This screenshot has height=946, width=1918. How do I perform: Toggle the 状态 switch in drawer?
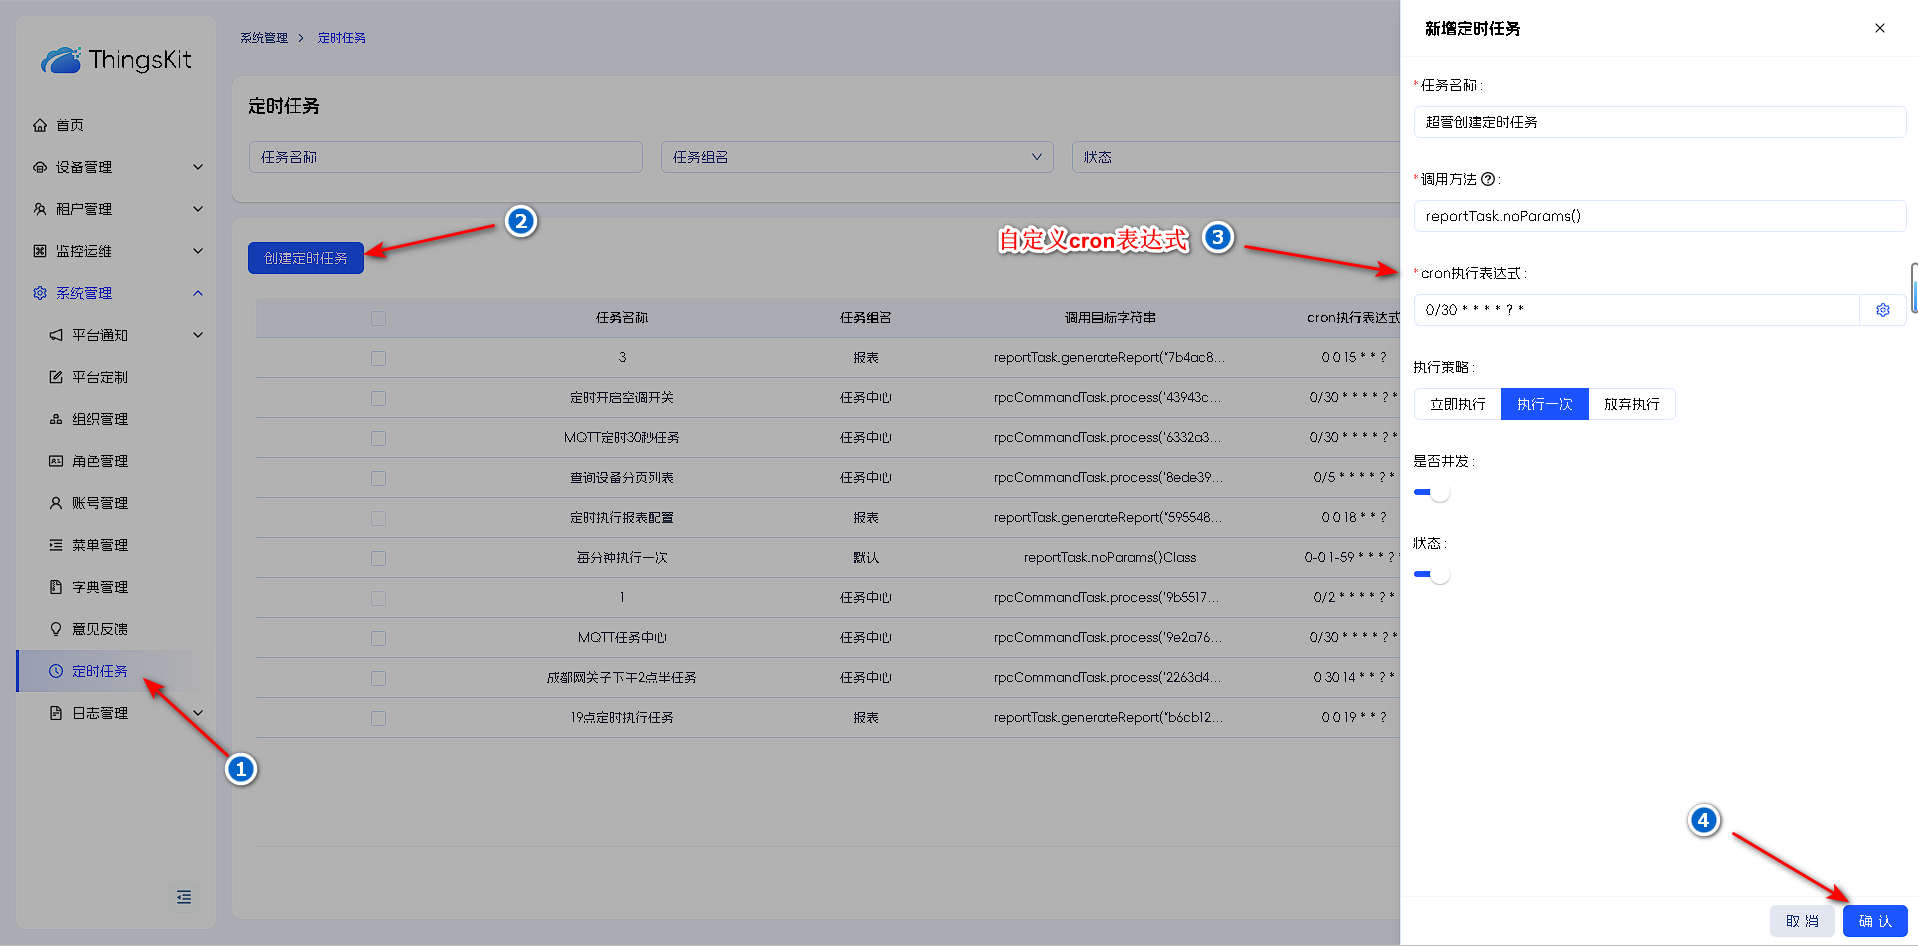coord(1431,575)
